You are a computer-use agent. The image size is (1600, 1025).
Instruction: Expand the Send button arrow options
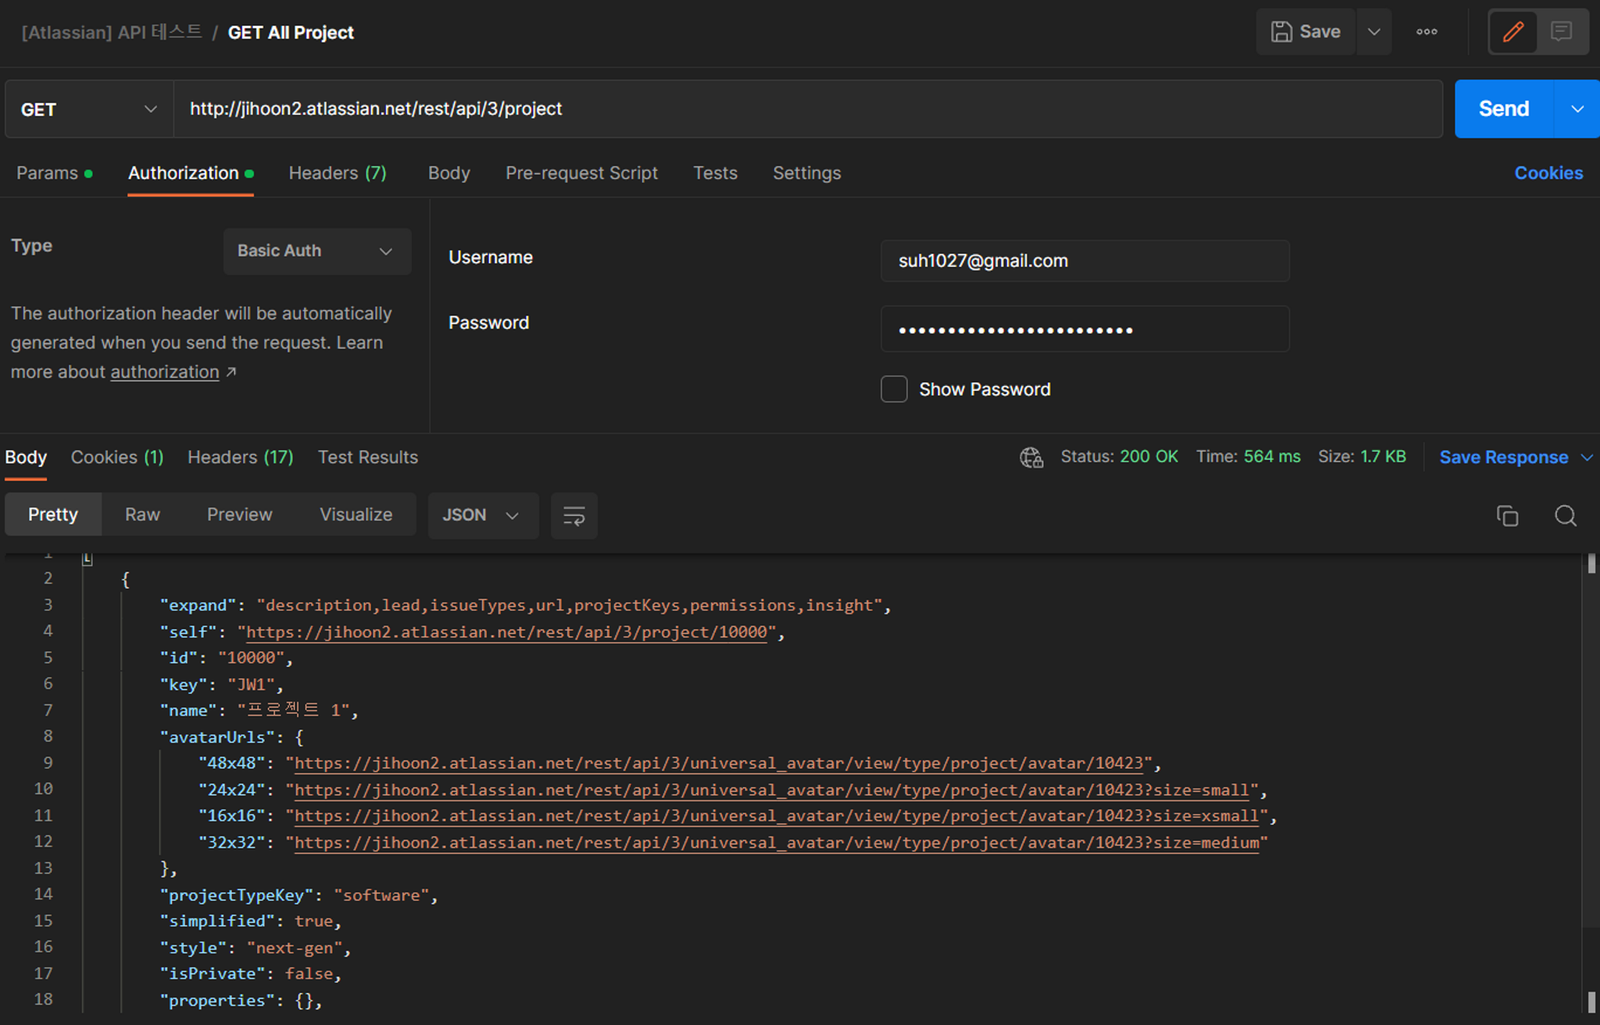[1577, 109]
